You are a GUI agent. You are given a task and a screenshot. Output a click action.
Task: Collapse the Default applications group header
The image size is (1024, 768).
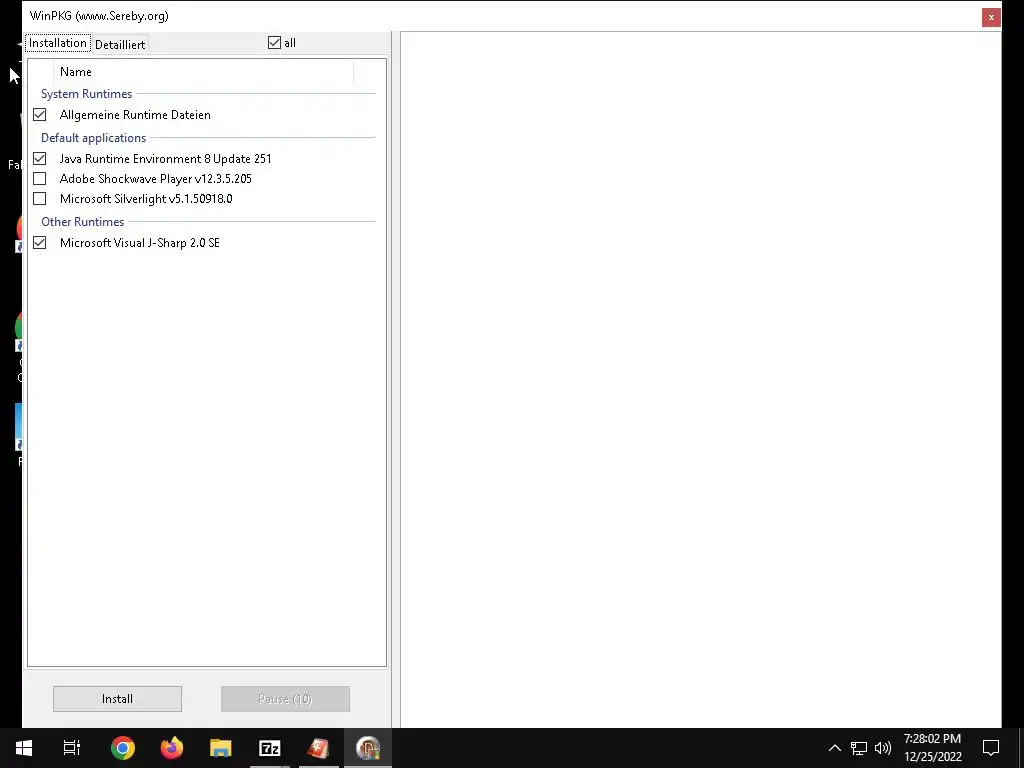click(93, 138)
